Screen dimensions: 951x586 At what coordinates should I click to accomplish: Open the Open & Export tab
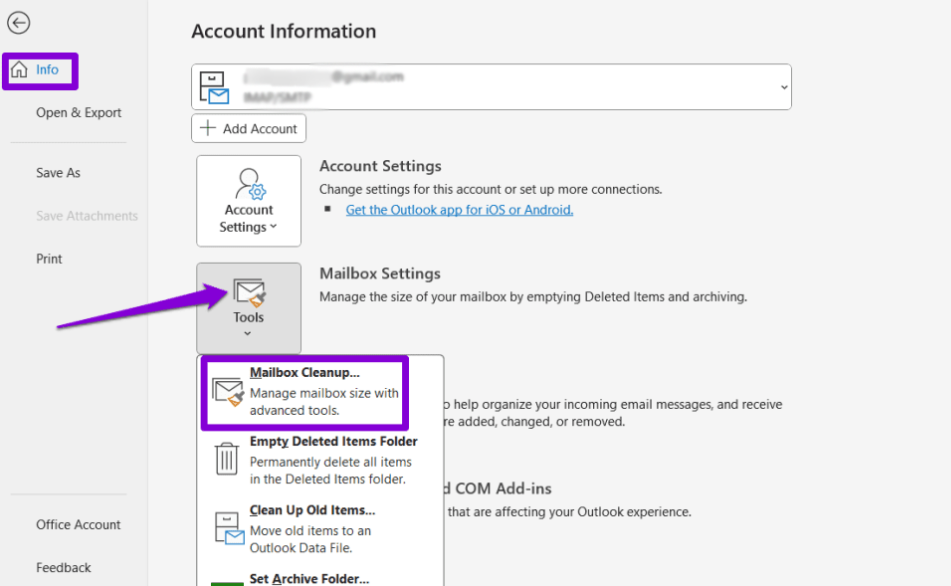click(78, 113)
